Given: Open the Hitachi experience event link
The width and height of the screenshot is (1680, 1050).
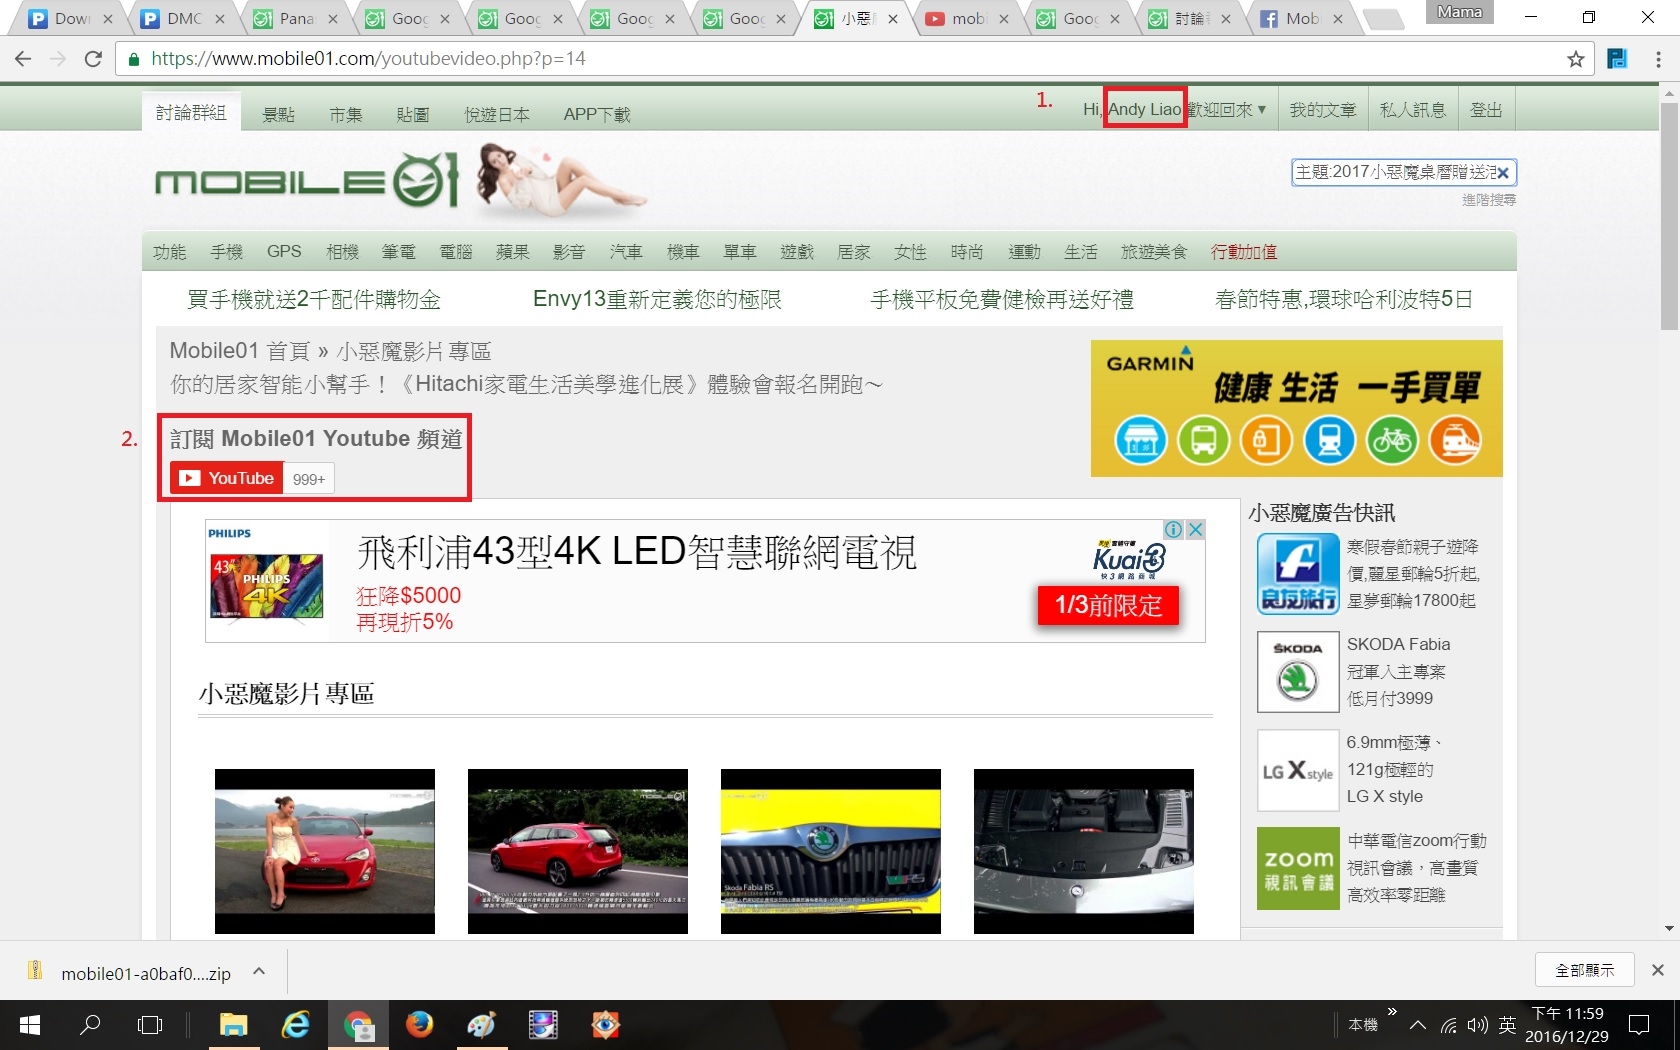Looking at the screenshot, I should pyautogui.click(x=526, y=385).
